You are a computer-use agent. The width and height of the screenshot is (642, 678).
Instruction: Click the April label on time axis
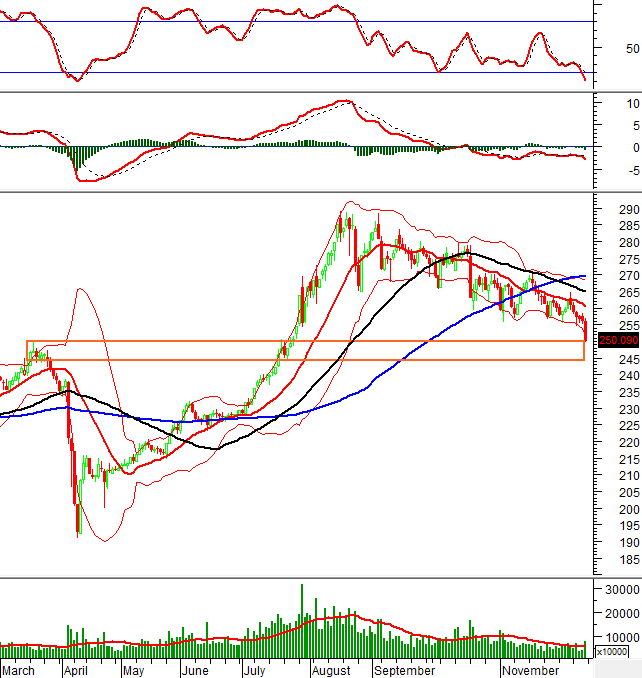point(77,670)
